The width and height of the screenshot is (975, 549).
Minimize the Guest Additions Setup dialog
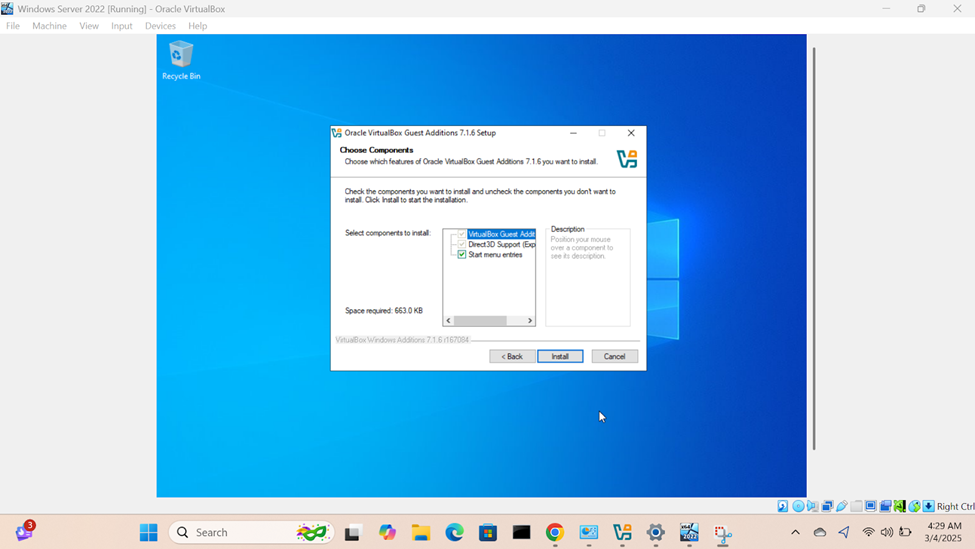coord(573,133)
